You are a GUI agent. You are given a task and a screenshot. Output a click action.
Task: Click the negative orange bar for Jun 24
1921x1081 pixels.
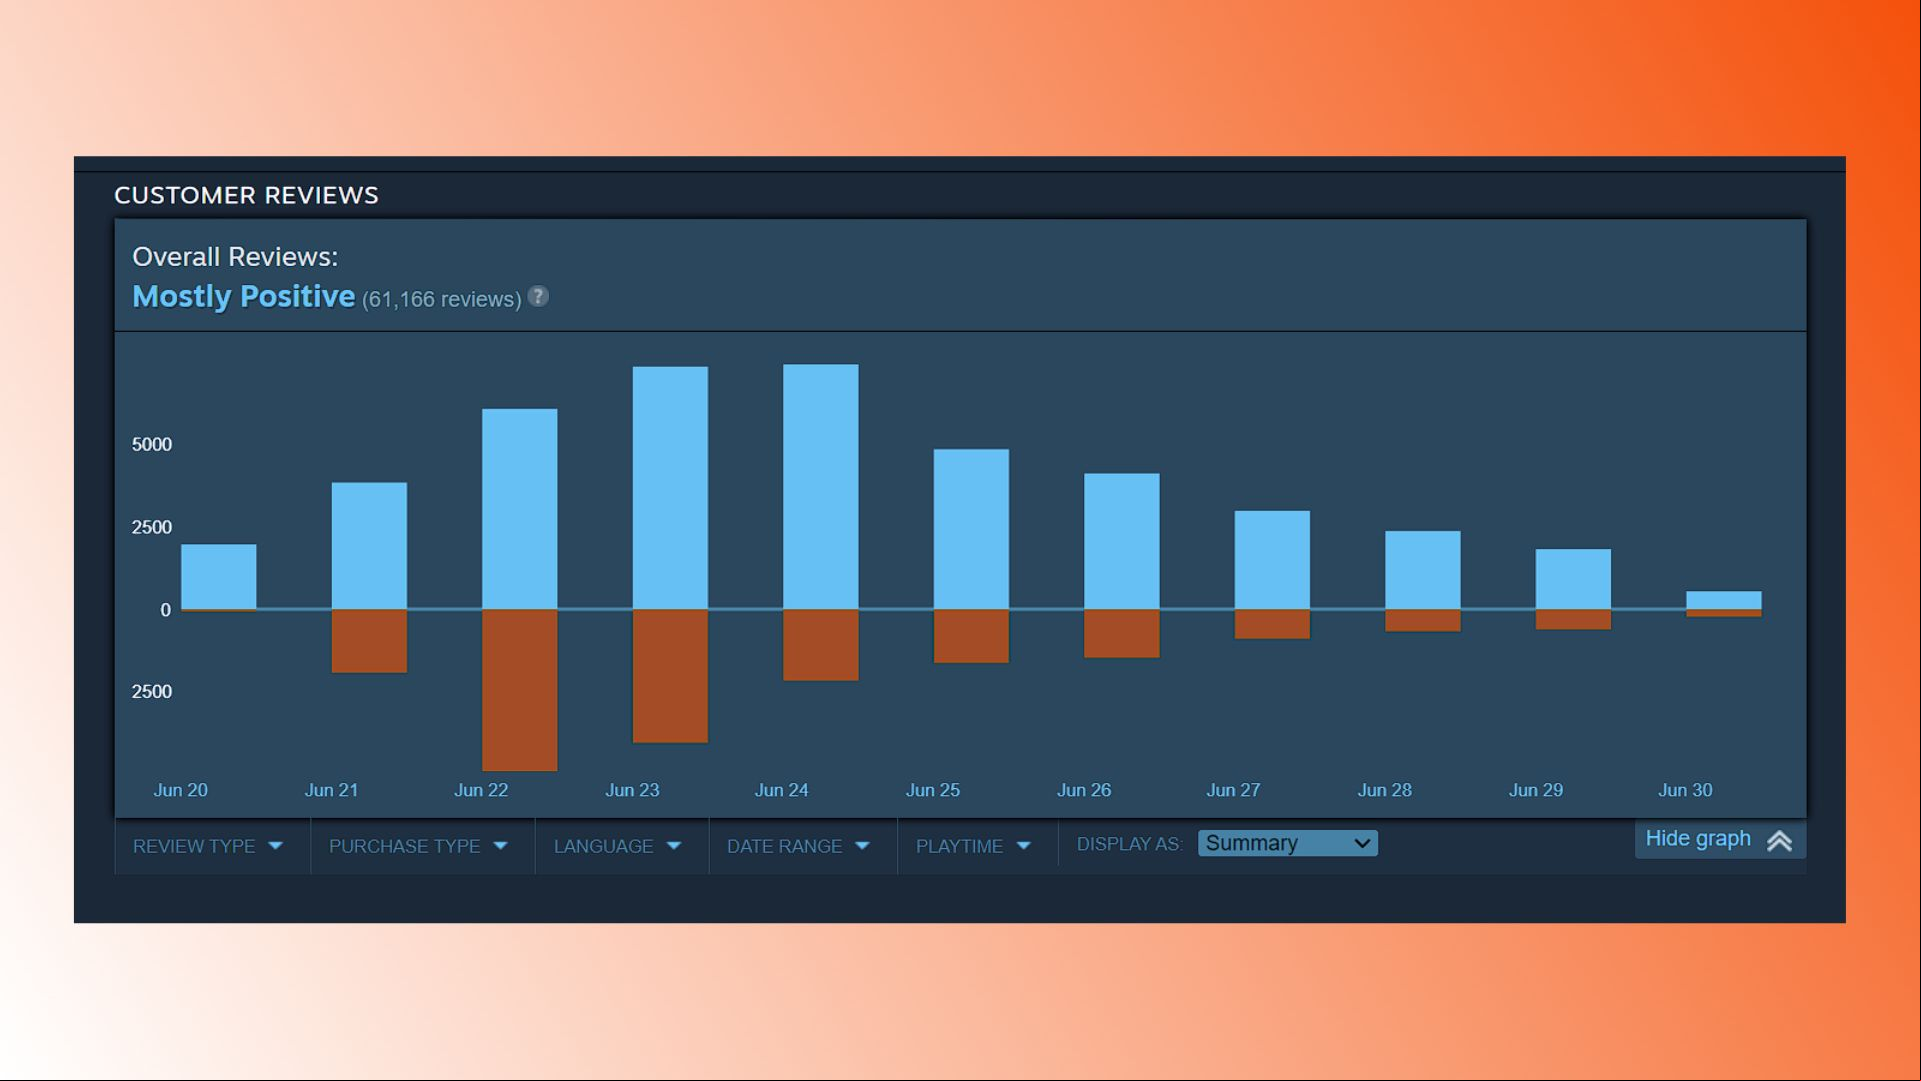coord(821,645)
